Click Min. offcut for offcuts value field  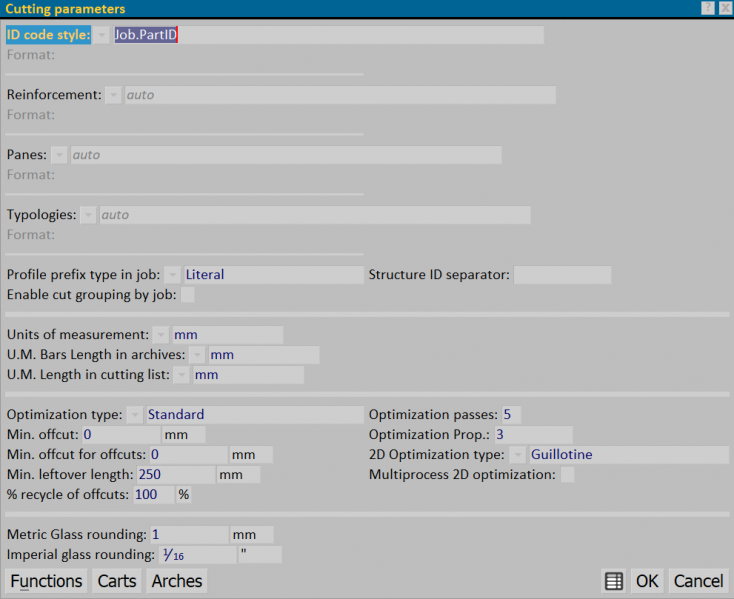tap(189, 455)
